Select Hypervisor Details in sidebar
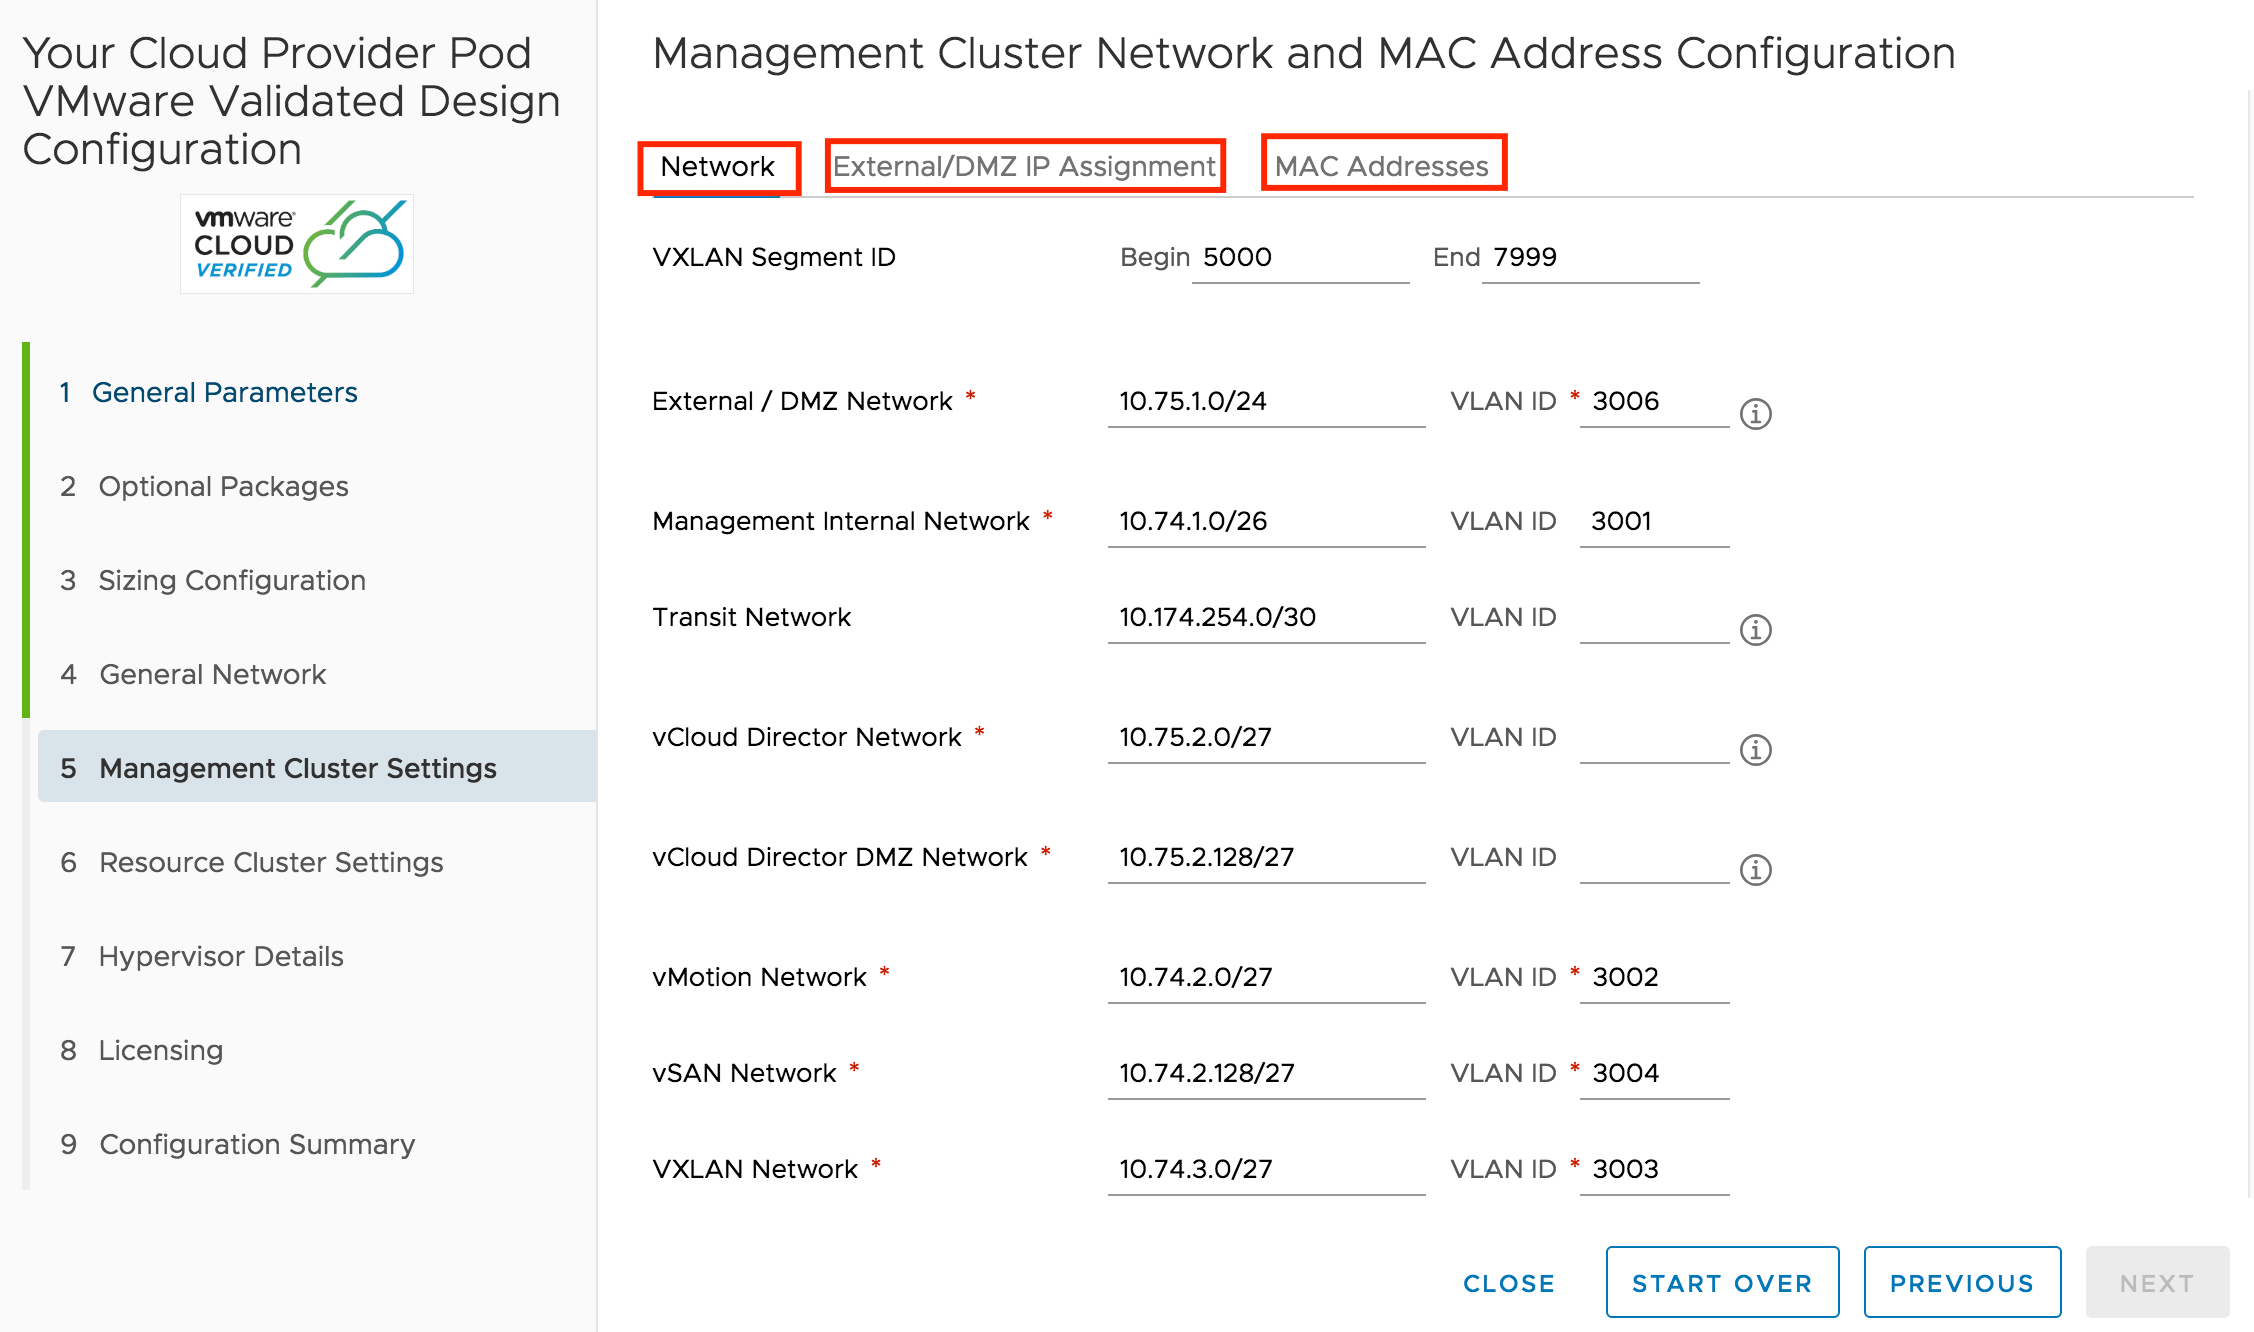This screenshot has width=2254, height=1332. 220,956
